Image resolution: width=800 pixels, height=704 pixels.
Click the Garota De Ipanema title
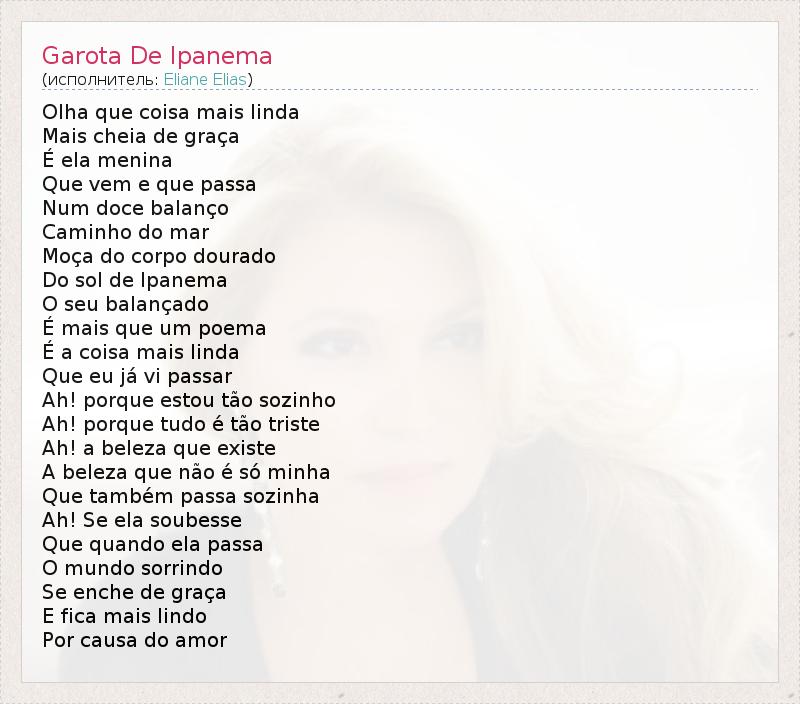157,56
